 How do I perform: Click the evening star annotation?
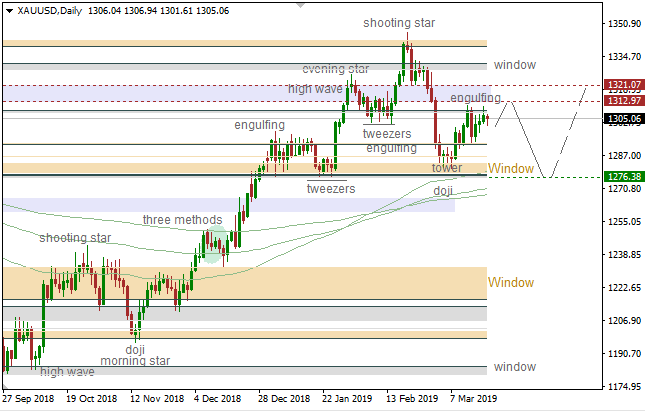click(336, 69)
